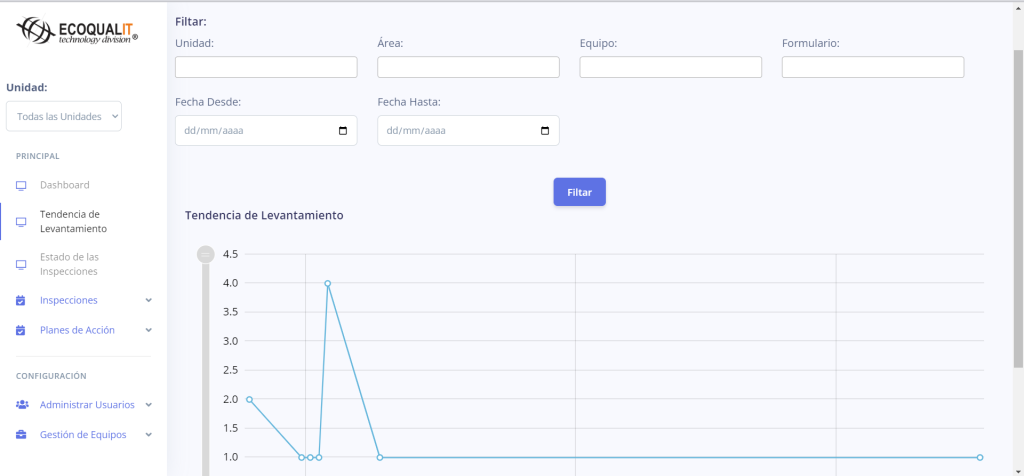The image size is (1024, 476).
Task: Click the Estado de las Inspecciones monitor icon
Action: pos(21,264)
